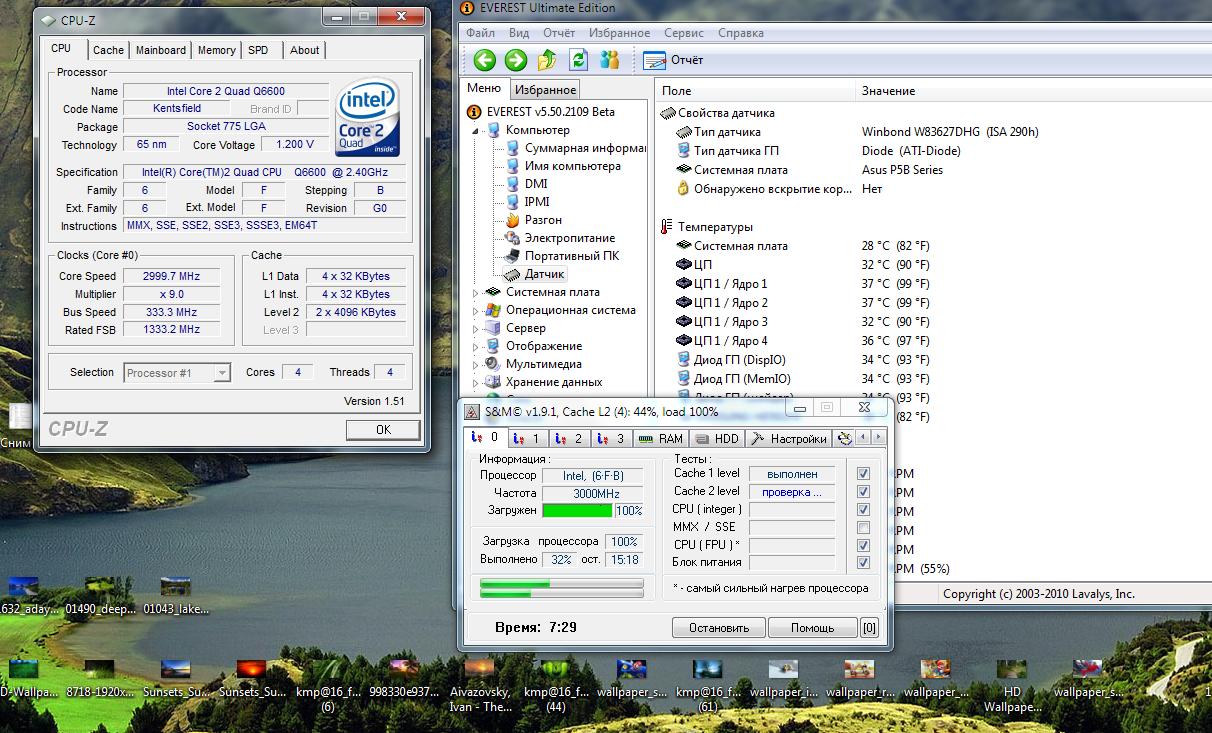Collapse the Компьютер tree node

click(x=476, y=130)
